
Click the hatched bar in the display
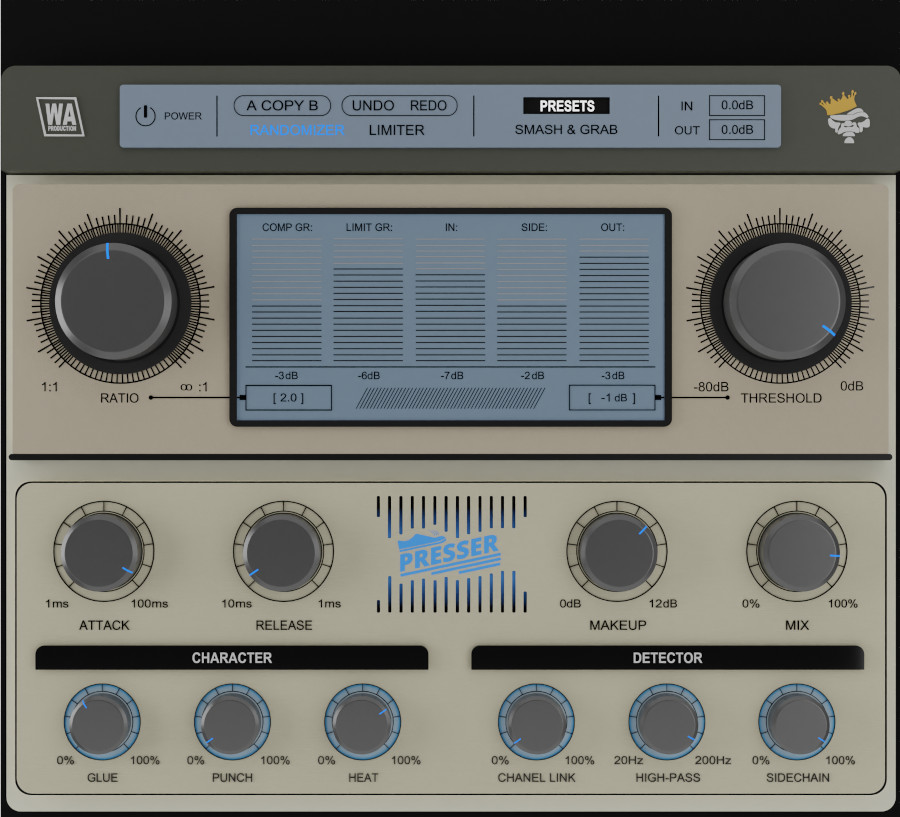[x=451, y=398]
